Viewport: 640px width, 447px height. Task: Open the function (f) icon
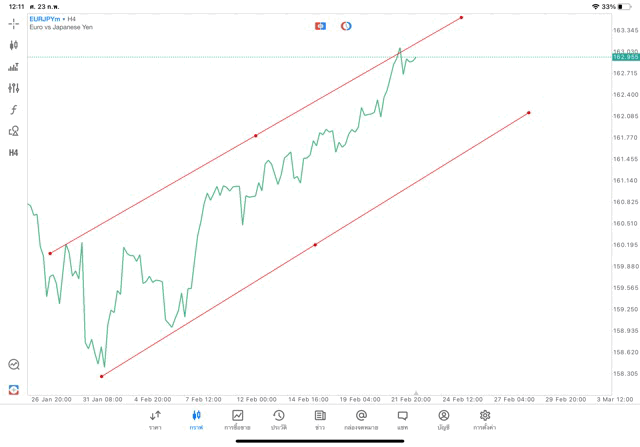tap(14, 110)
